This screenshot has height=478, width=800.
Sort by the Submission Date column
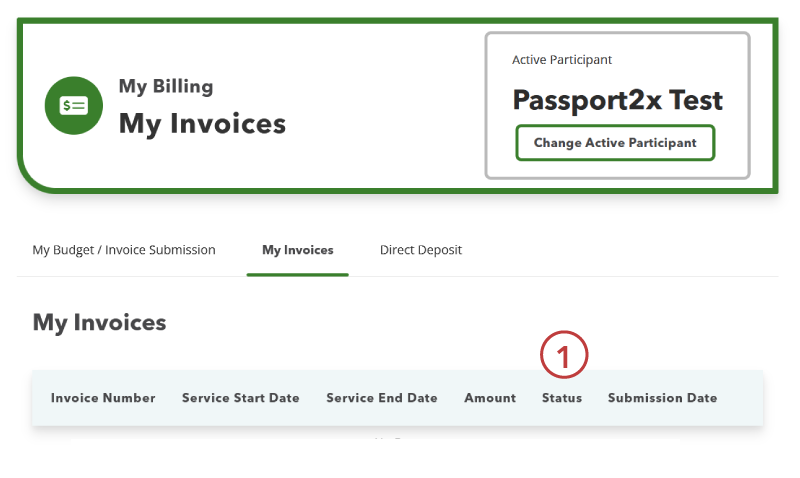pos(662,398)
